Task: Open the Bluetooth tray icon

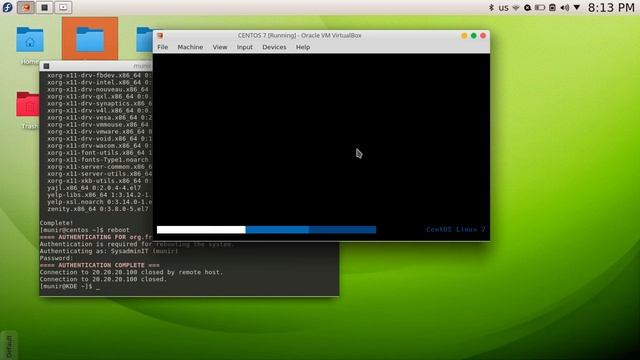Action: pos(491,7)
